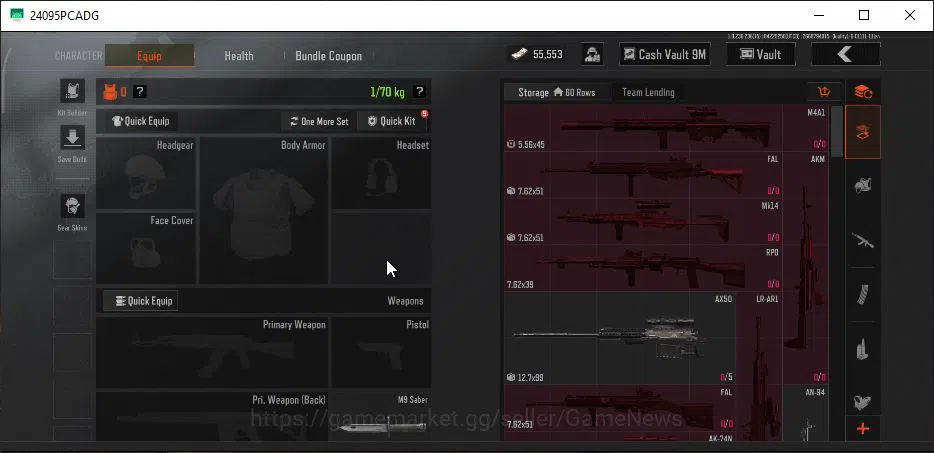Select the Pistol slot
This screenshot has height=453, width=934.
(381, 352)
